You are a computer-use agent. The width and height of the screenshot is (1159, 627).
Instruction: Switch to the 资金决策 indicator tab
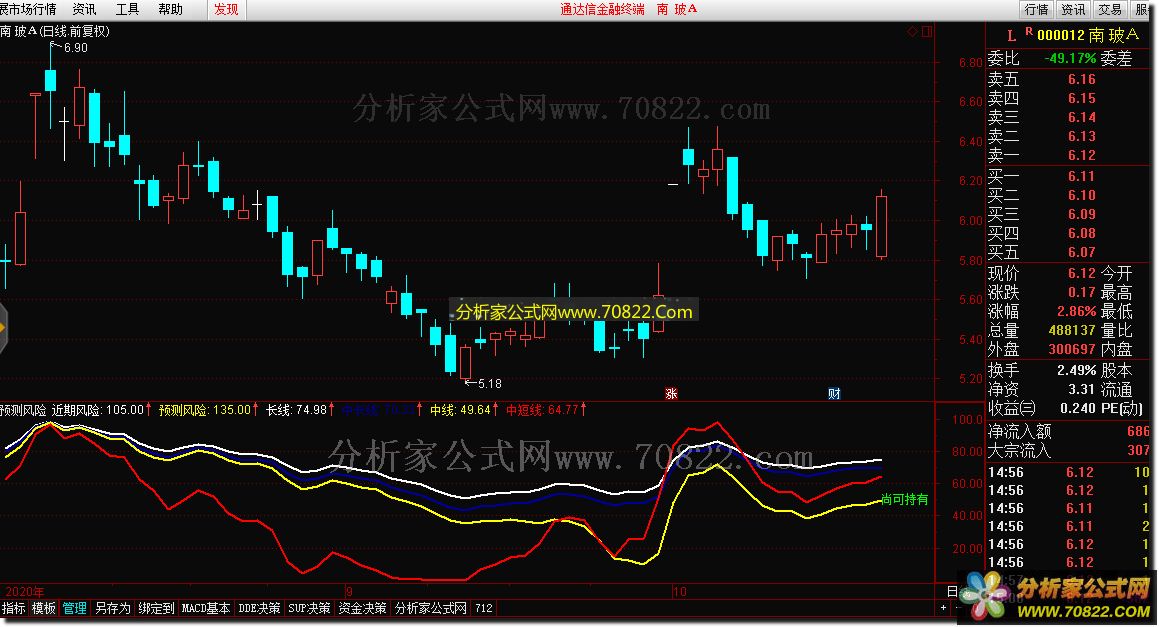click(362, 609)
